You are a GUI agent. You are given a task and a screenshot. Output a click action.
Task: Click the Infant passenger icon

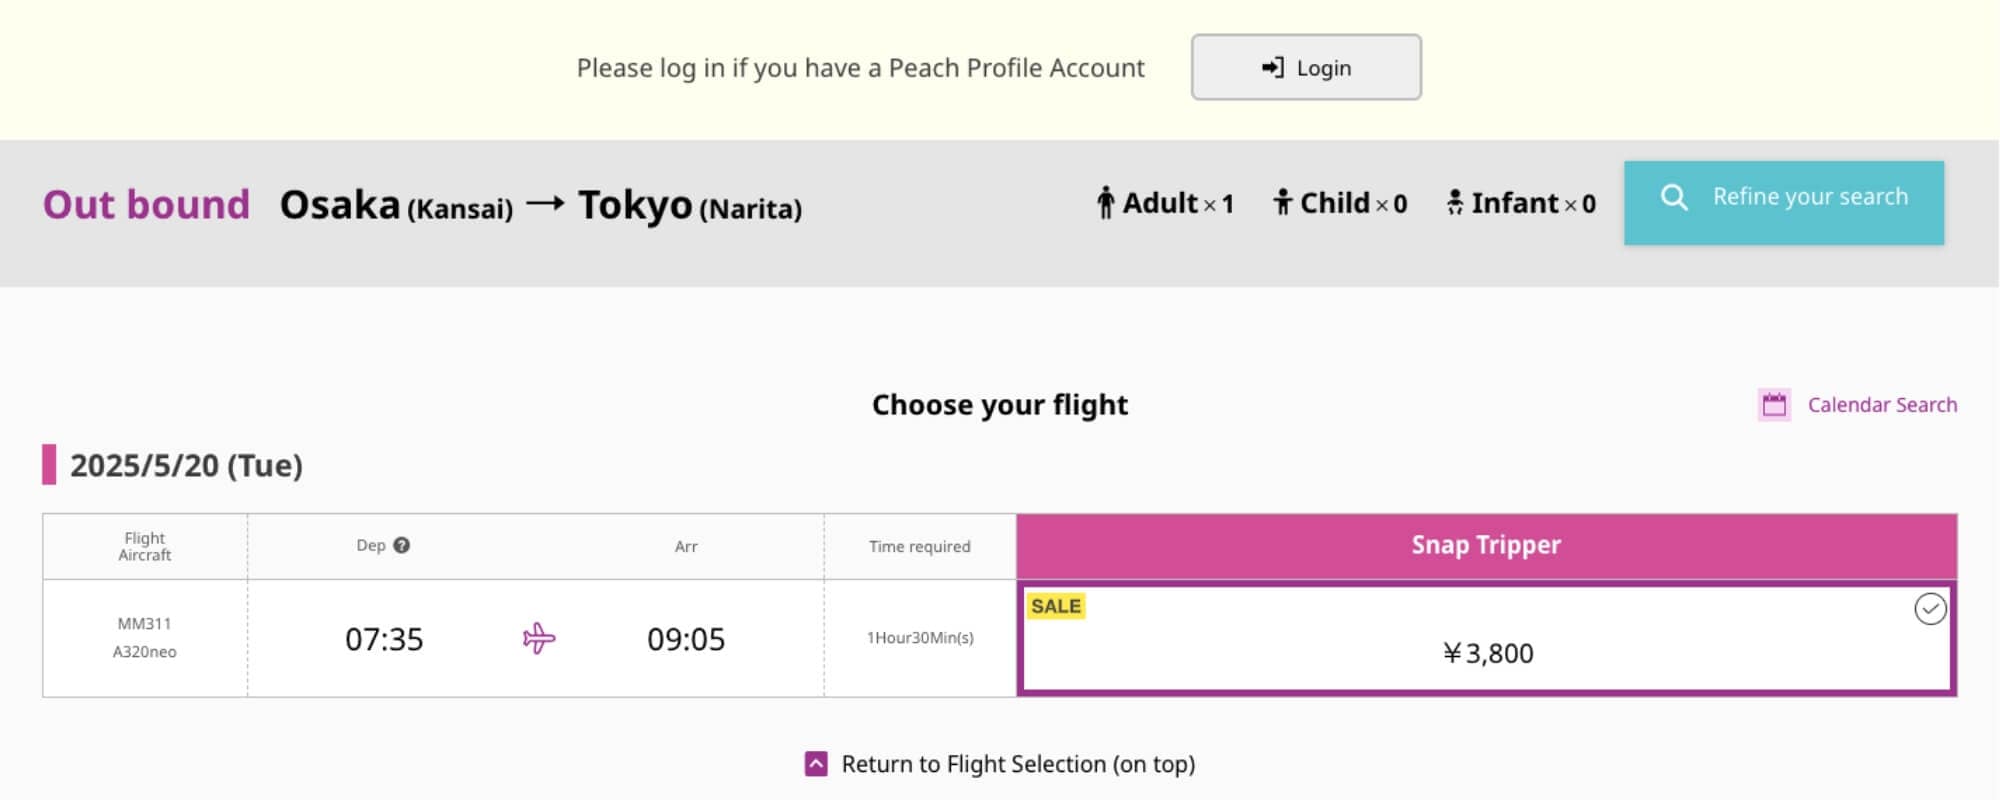coord(1455,203)
